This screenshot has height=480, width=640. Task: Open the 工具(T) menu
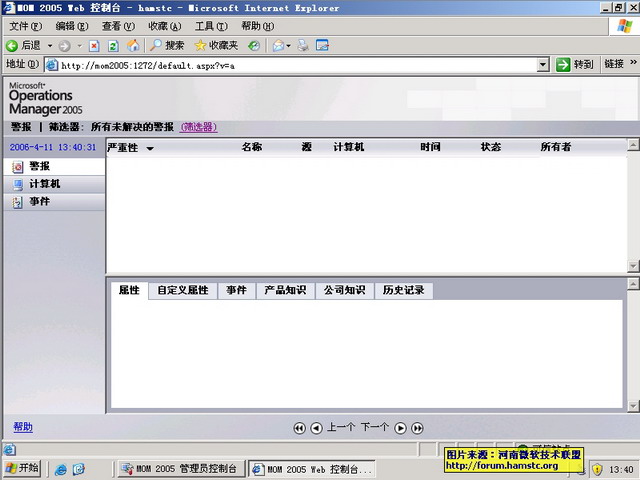point(210,26)
